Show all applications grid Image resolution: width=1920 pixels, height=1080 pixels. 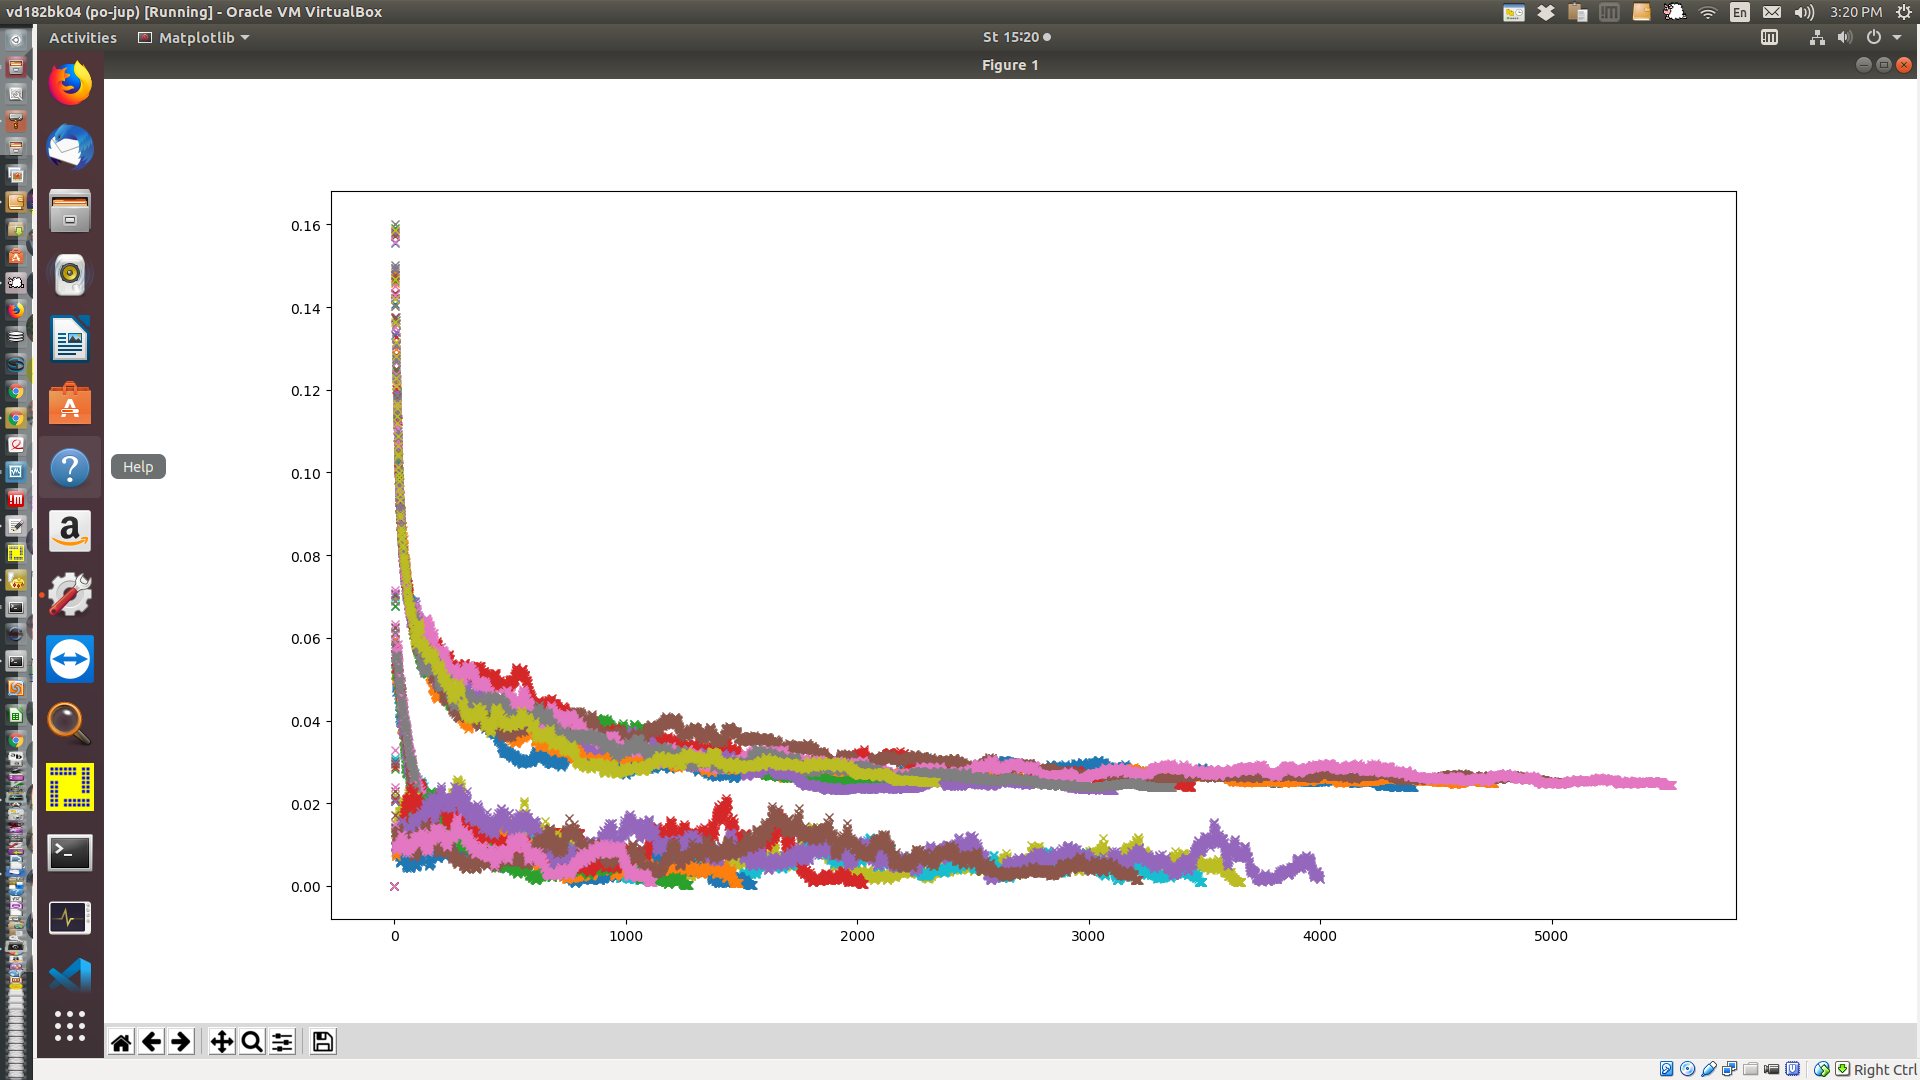tap(70, 1026)
